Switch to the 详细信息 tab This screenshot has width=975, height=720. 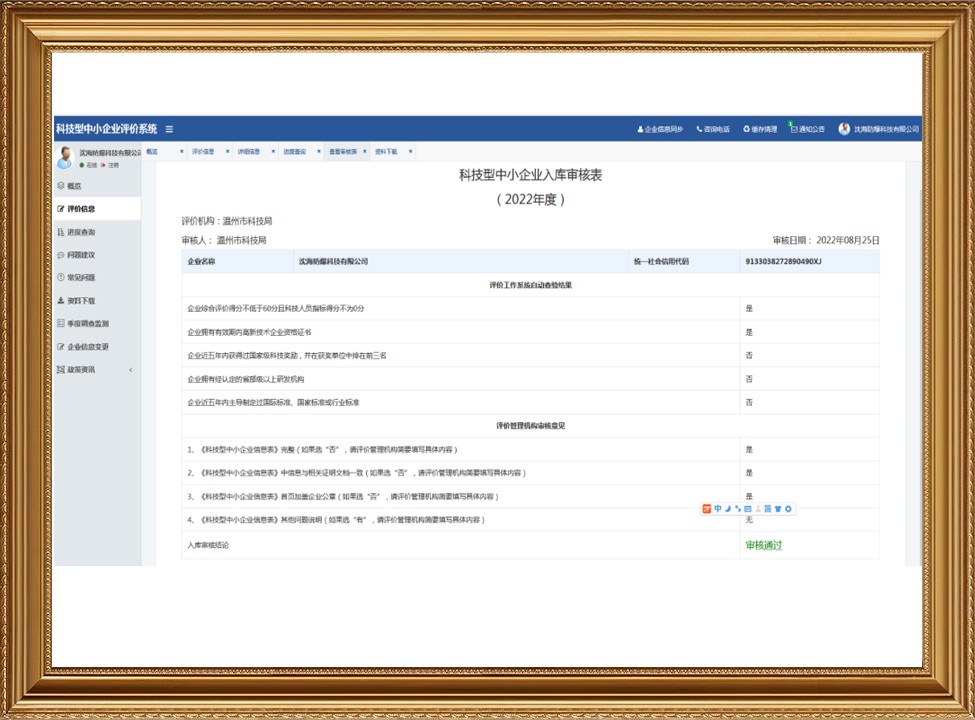(248, 152)
